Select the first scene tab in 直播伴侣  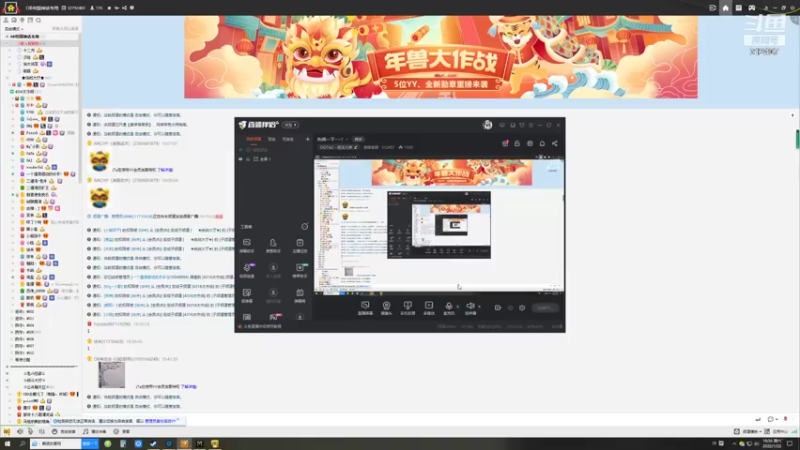[254, 139]
